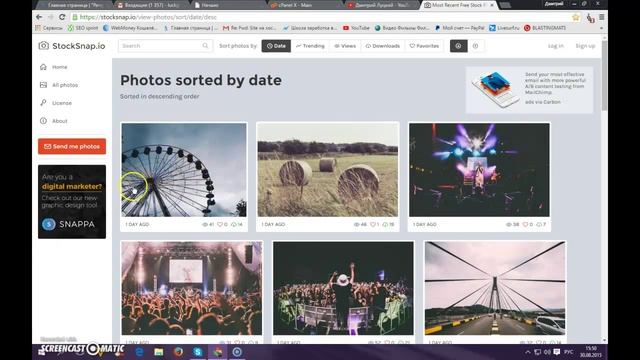
Task: Click the search magnifier icon
Action: click(x=205, y=46)
